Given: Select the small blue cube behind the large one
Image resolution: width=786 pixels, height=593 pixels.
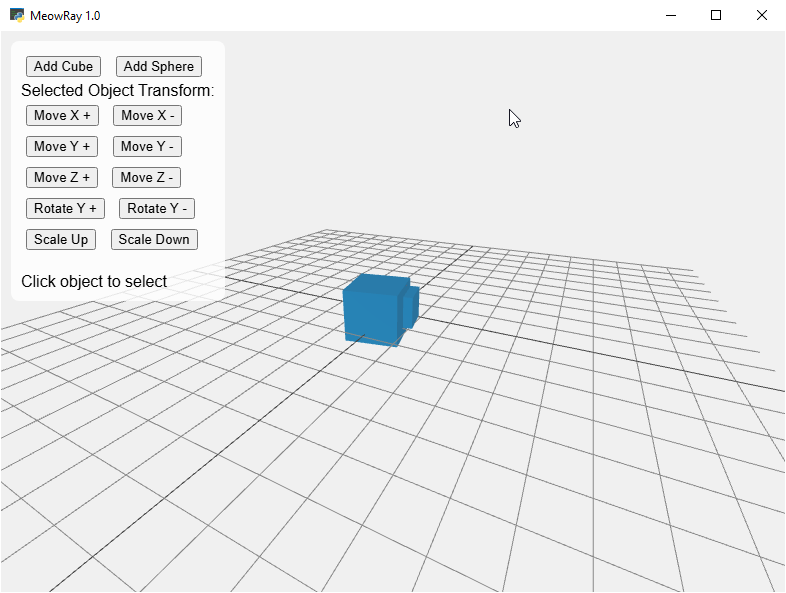Looking at the screenshot, I should 414,307.
